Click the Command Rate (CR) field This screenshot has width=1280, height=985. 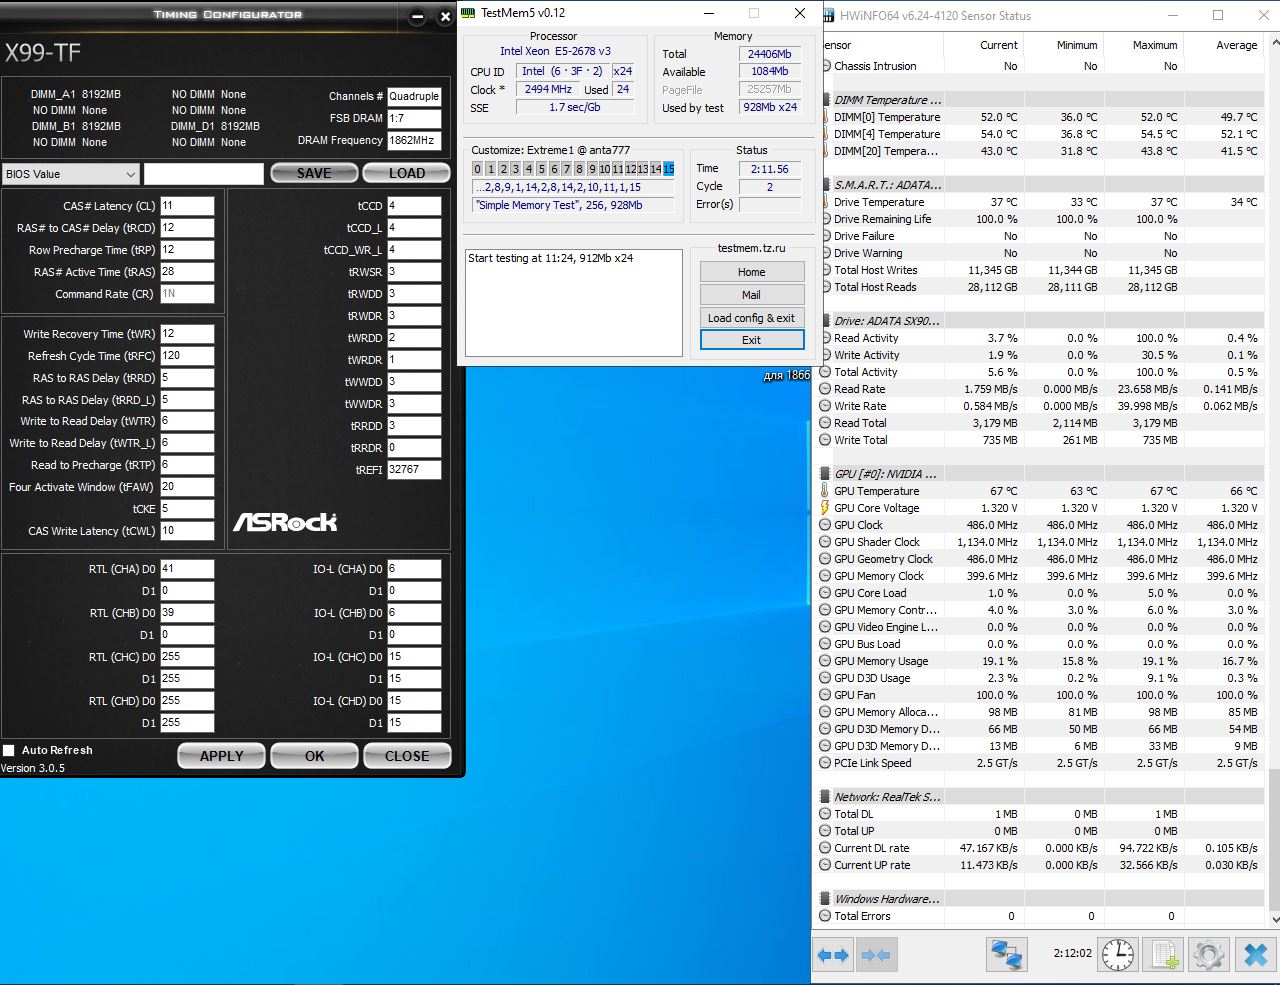pos(187,294)
